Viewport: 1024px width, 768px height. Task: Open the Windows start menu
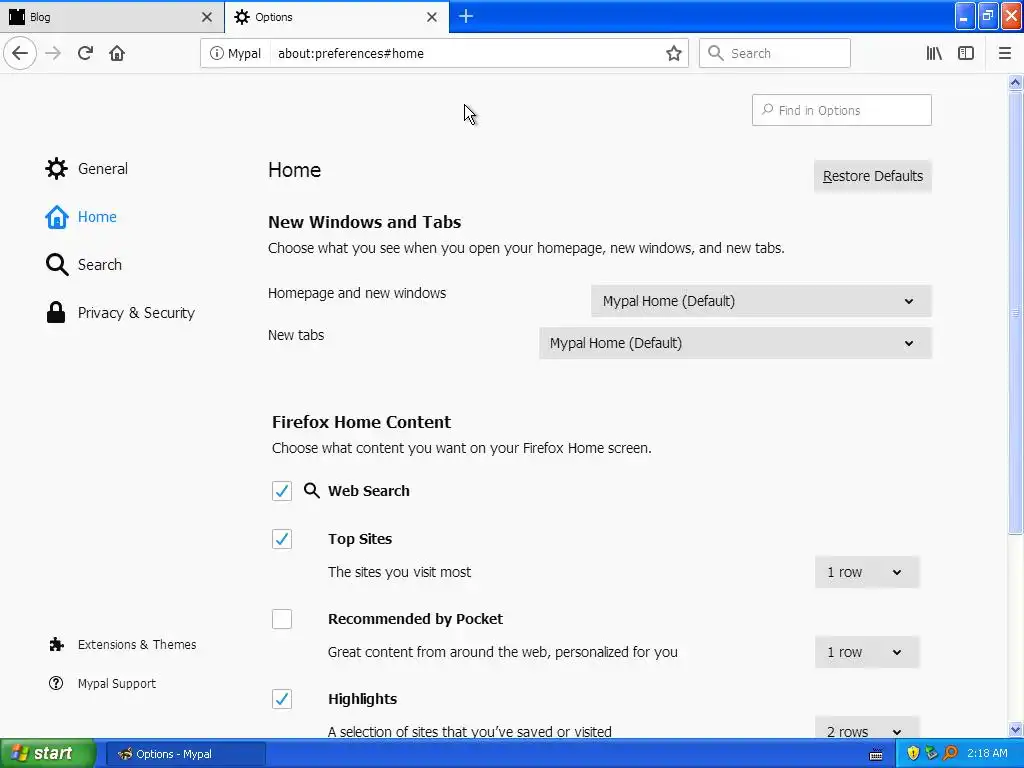click(47, 754)
